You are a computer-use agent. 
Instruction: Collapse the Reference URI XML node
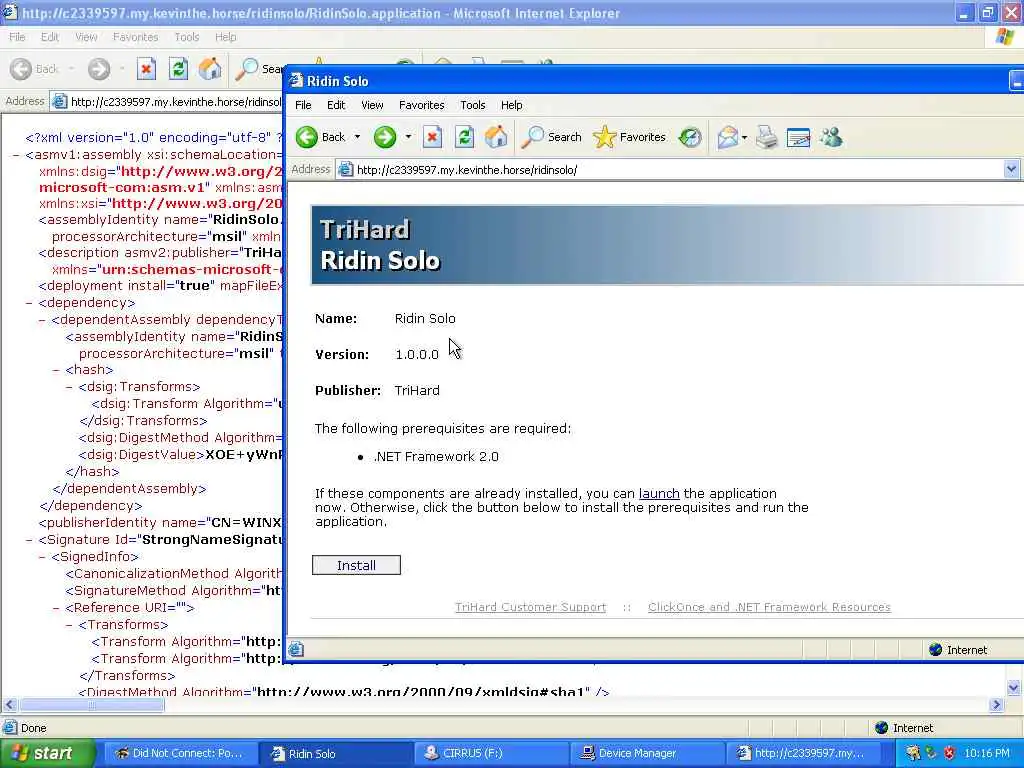(56, 608)
